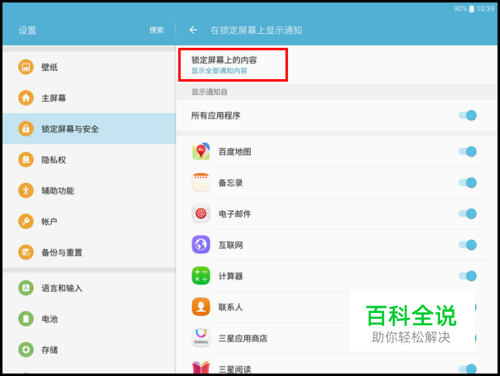Screen dimensions: 500x376
Task: Tap the storage (存储) icon
Action: (26, 350)
